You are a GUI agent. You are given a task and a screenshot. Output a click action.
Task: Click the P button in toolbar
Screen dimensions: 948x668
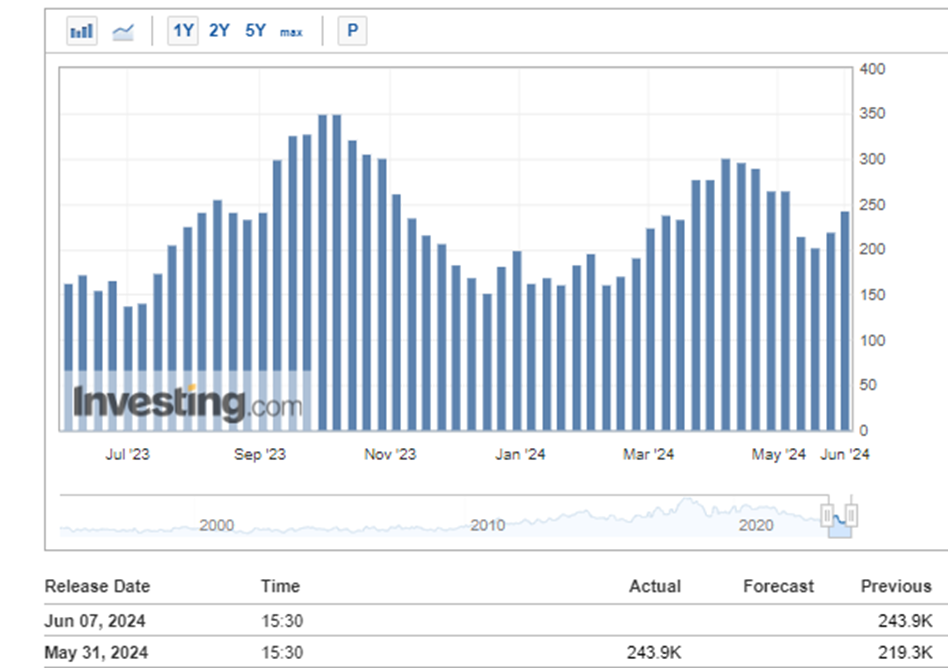[352, 30]
